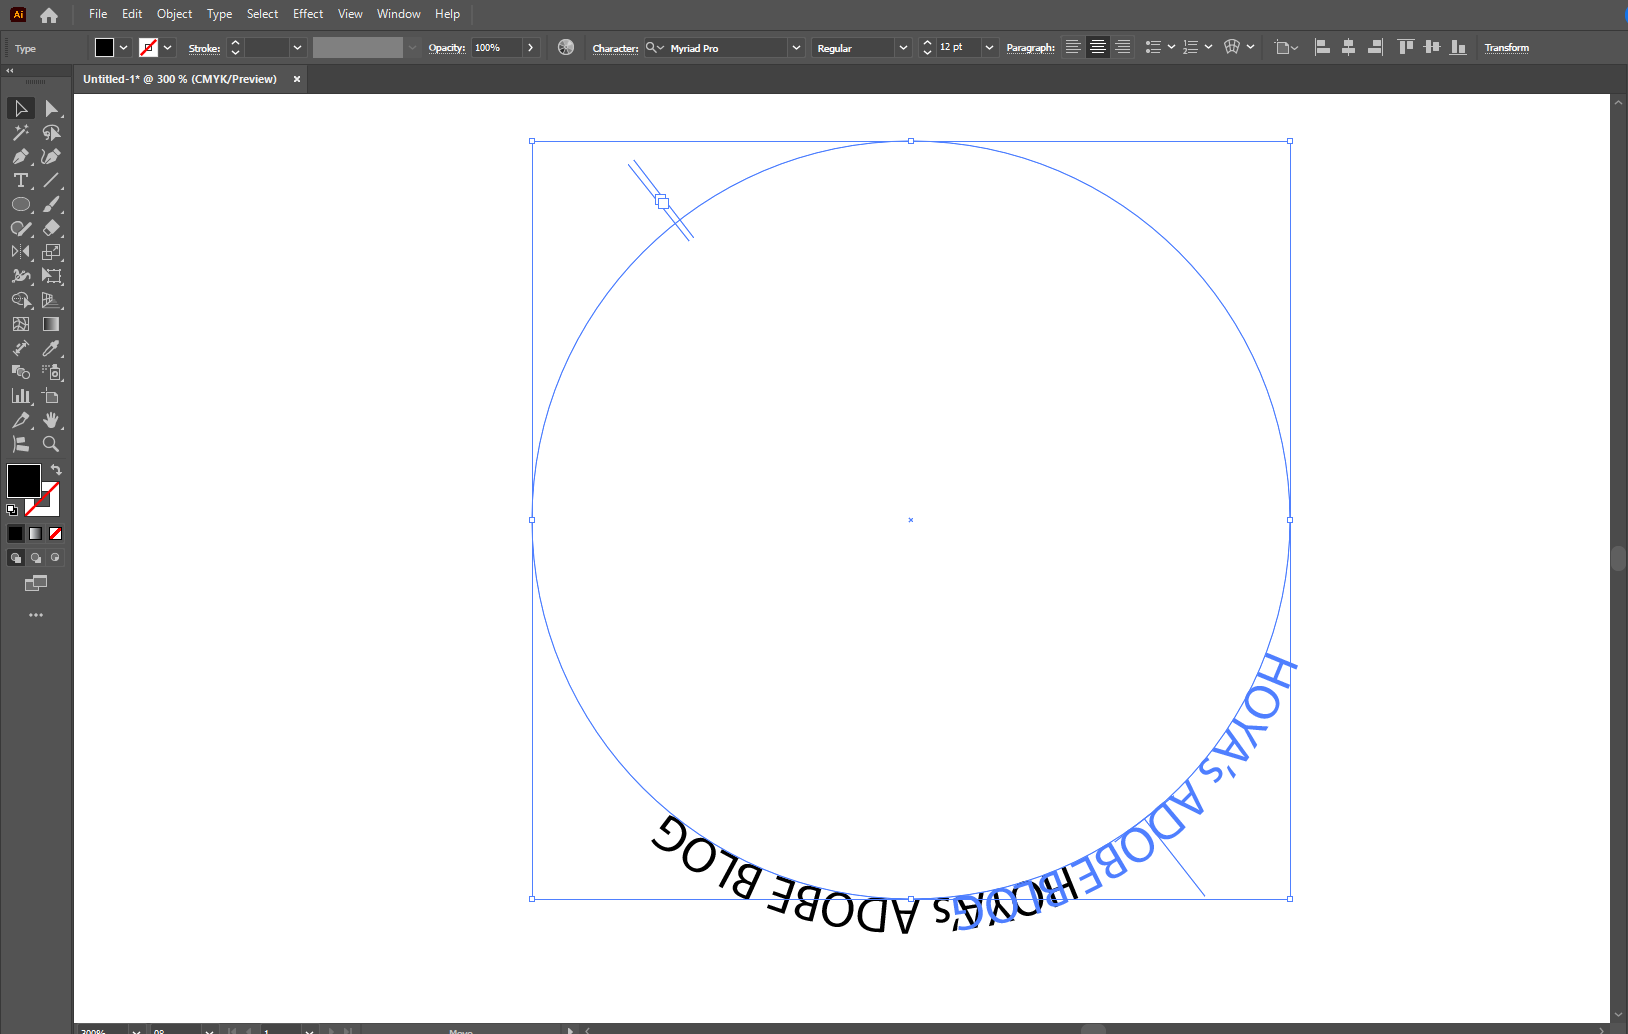Expand the fill color dropdown
Image resolution: width=1628 pixels, height=1034 pixels.
click(123, 47)
